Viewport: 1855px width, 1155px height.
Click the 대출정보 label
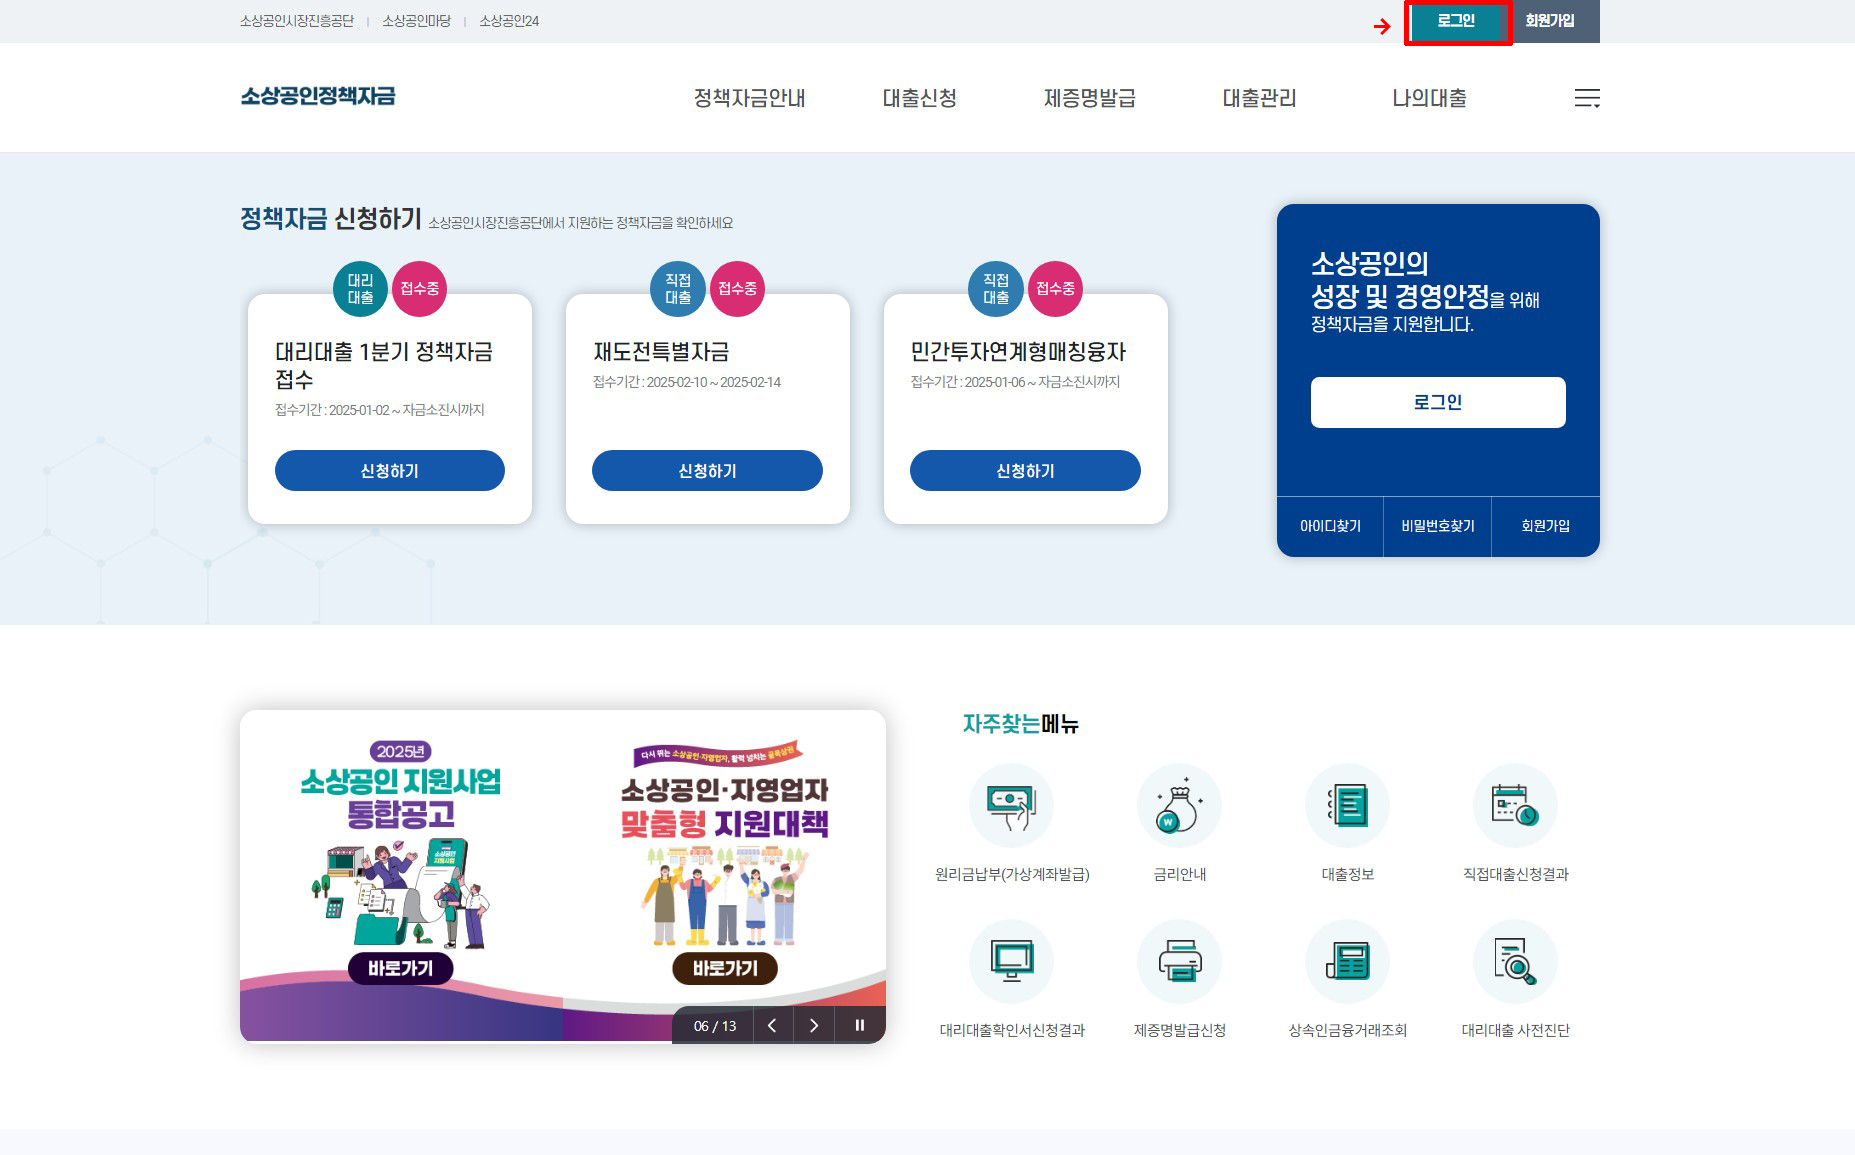point(1348,875)
